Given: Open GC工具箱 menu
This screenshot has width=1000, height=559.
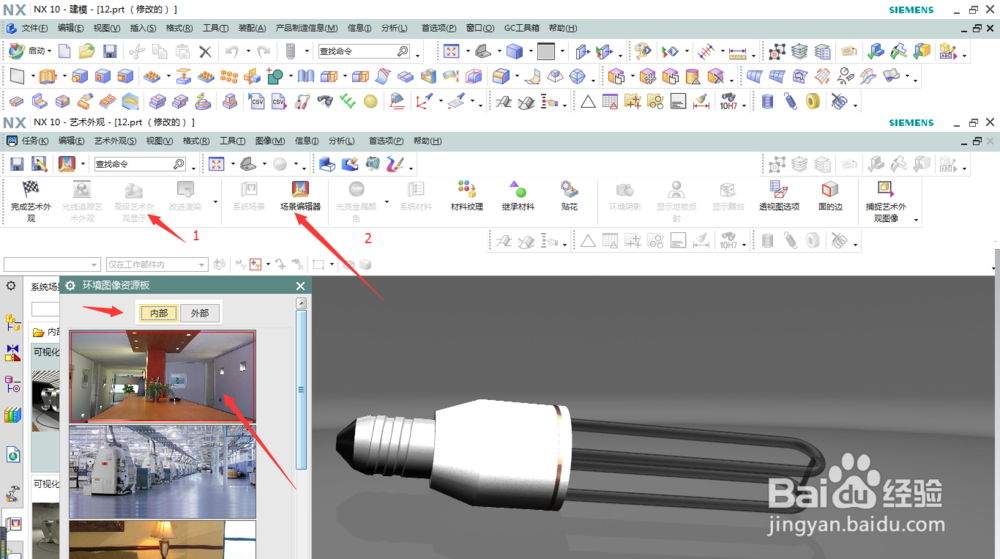Looking at the screenshot, I should (522, 28).
